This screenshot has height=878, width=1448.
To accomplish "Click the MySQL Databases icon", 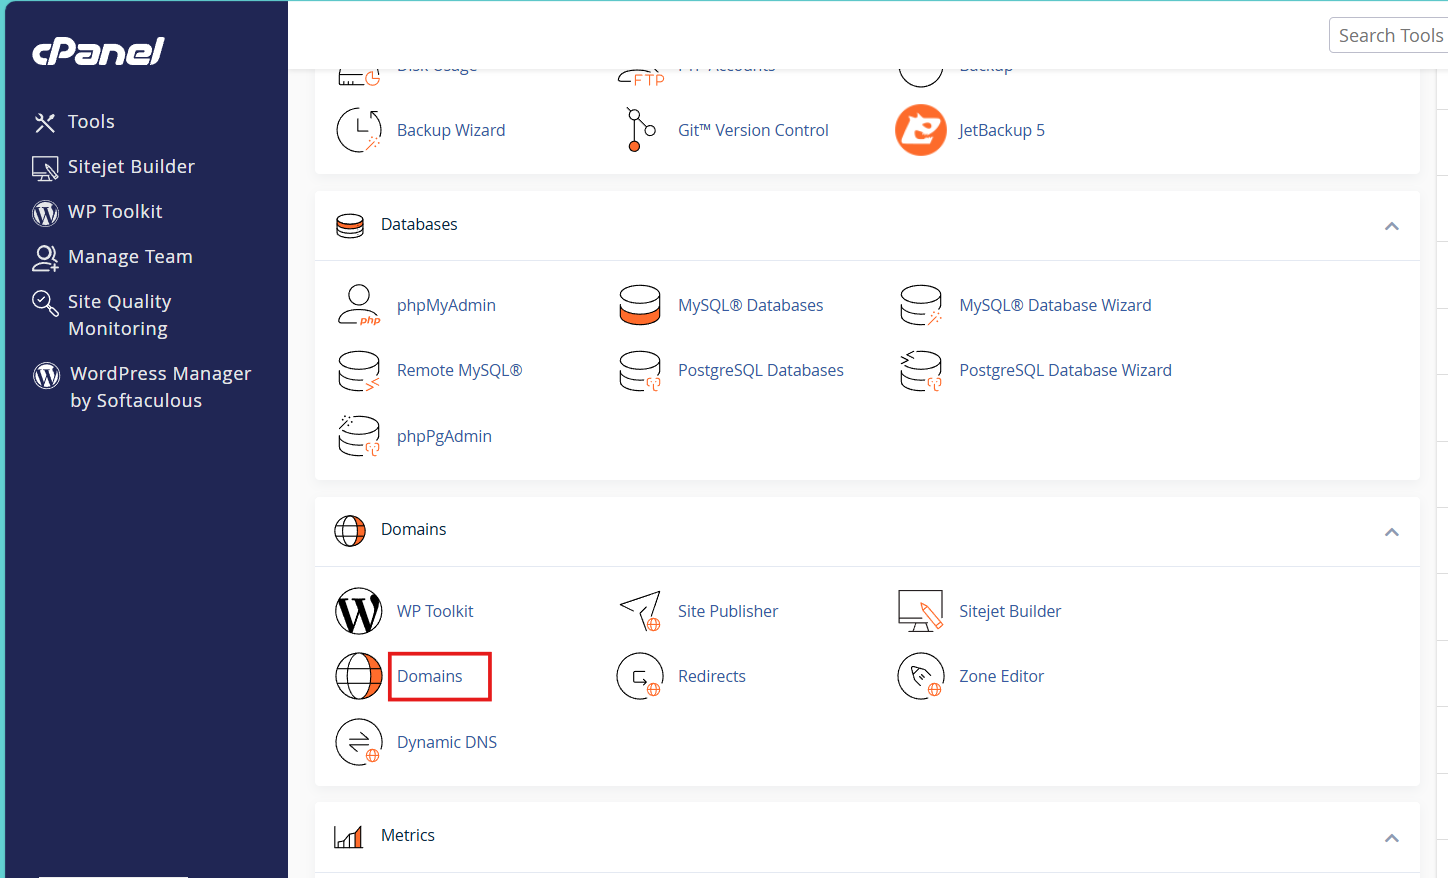I will click(640, 305).
